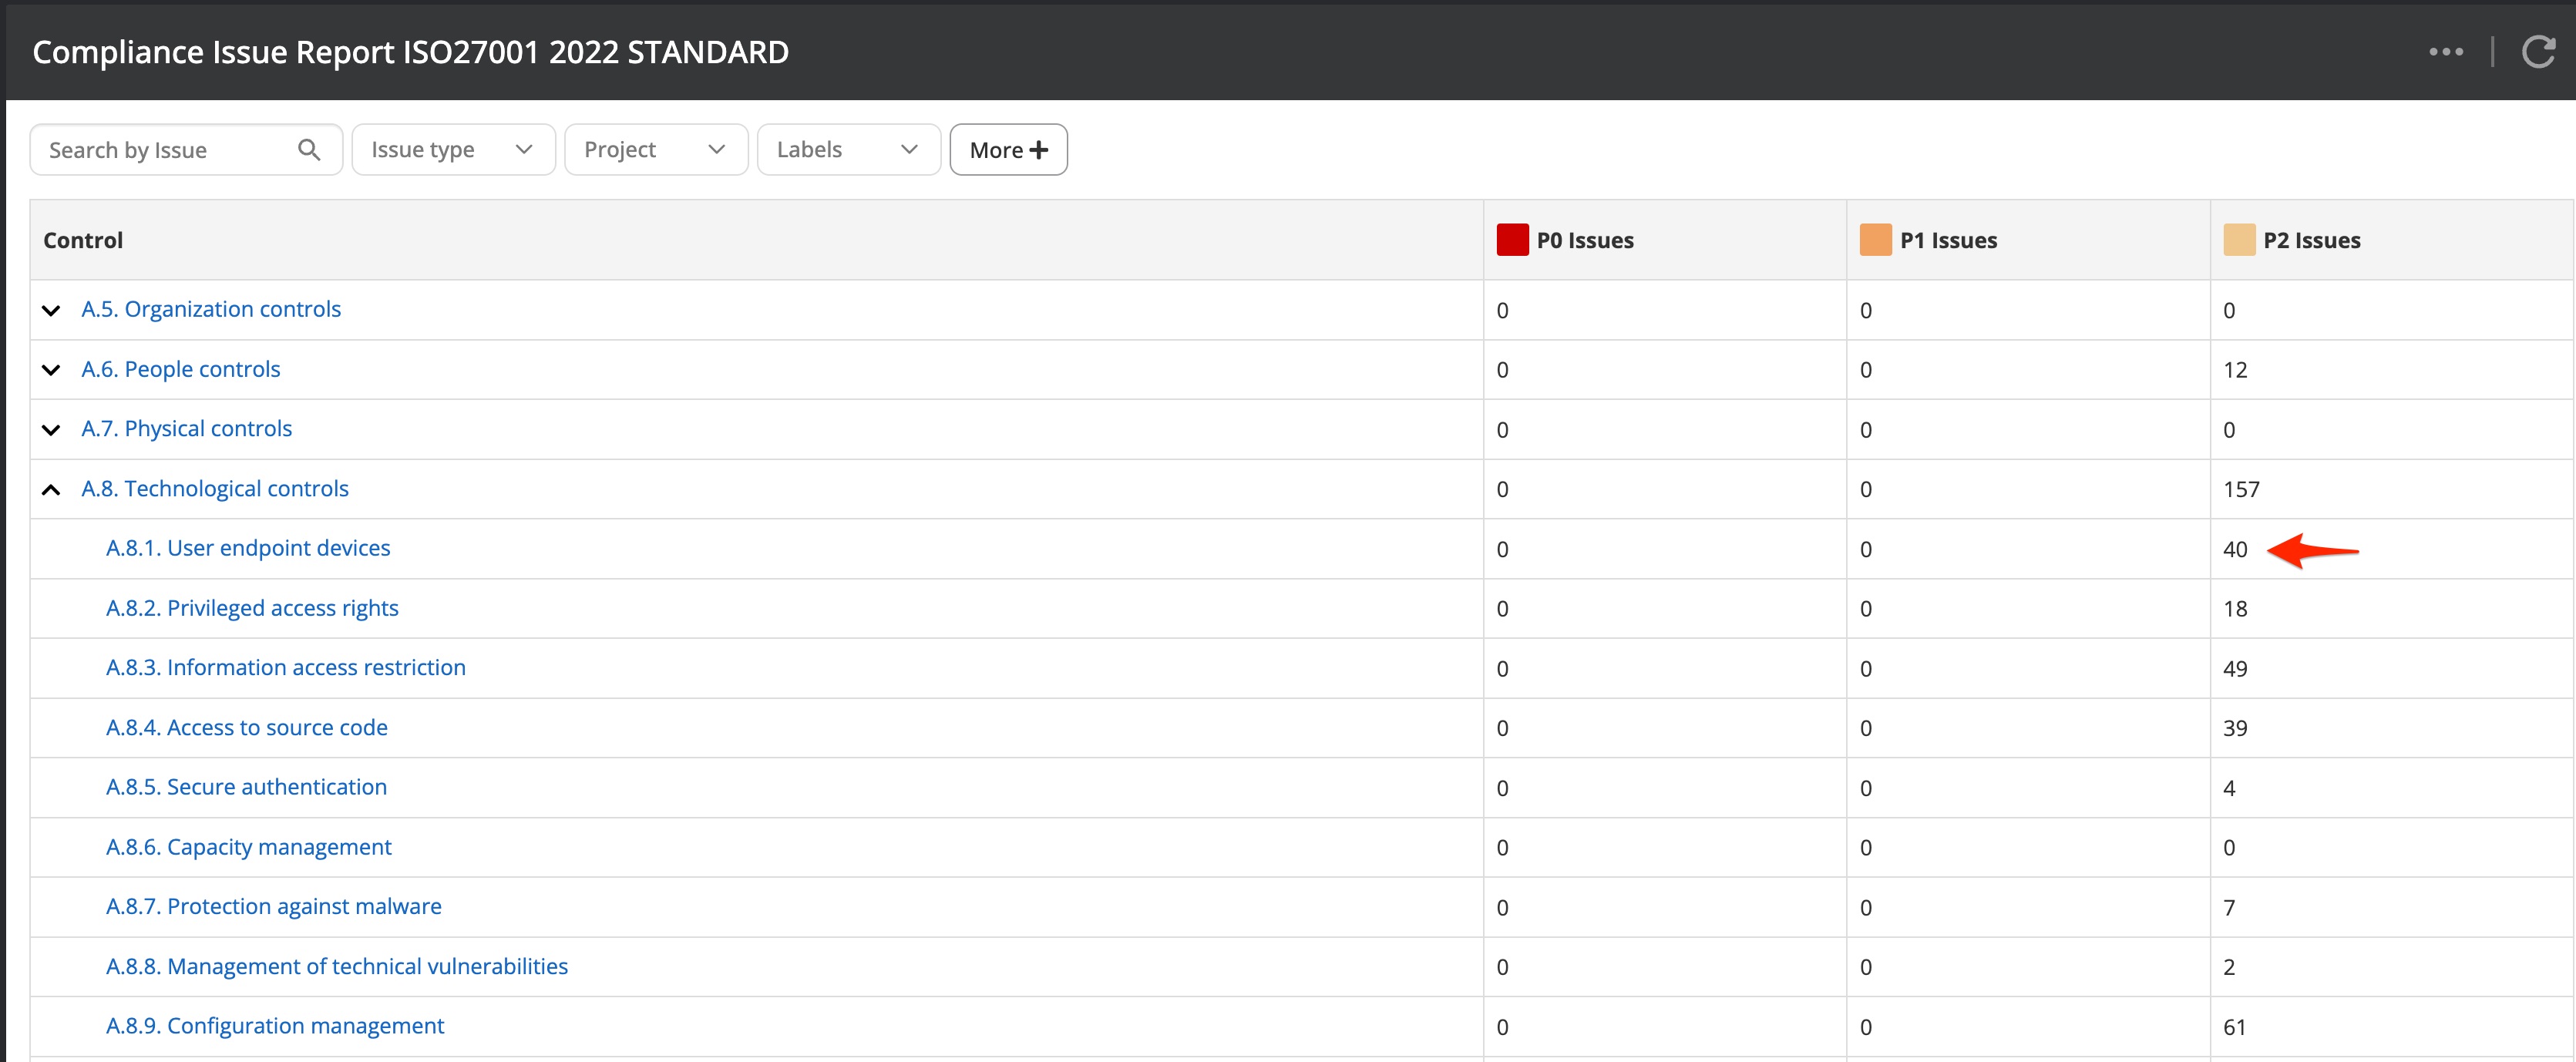Click the refresh report icon

2538,52
